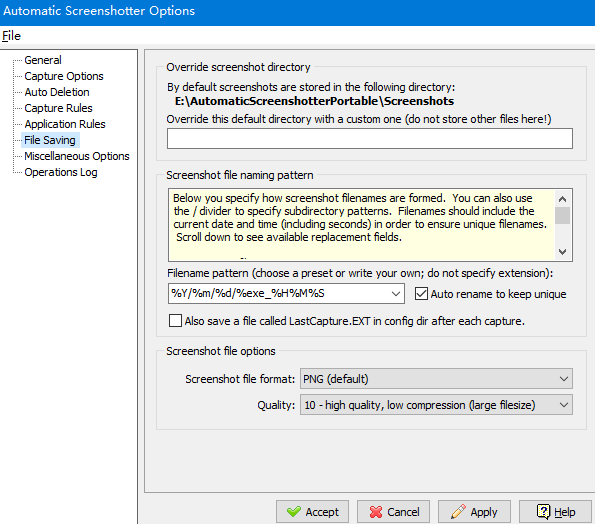595x524 pixels.
Task: Expand the Filename pattern preset dropdown
Action: pyautogui.click(x=396, y=294)
